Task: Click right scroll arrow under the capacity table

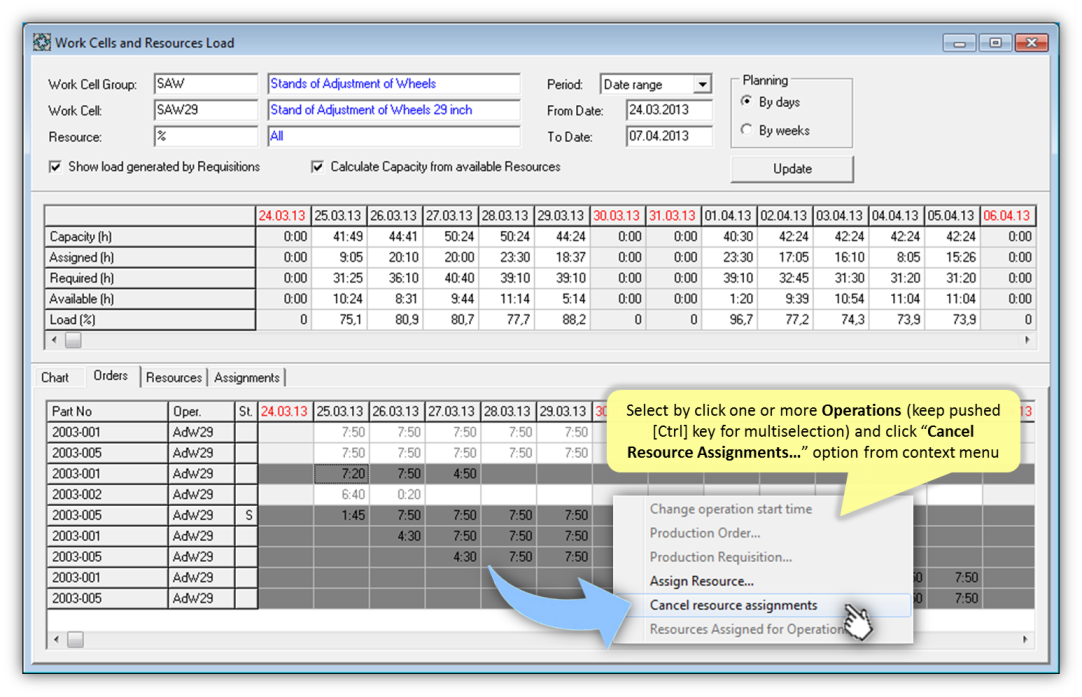Action: point(1027,340)
